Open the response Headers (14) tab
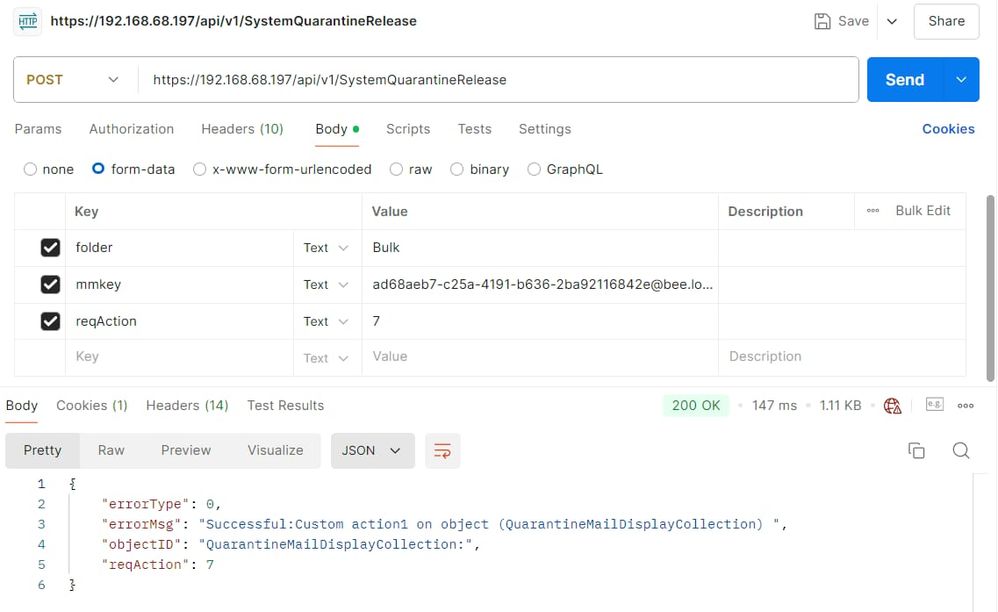 [x=187, y=405]
